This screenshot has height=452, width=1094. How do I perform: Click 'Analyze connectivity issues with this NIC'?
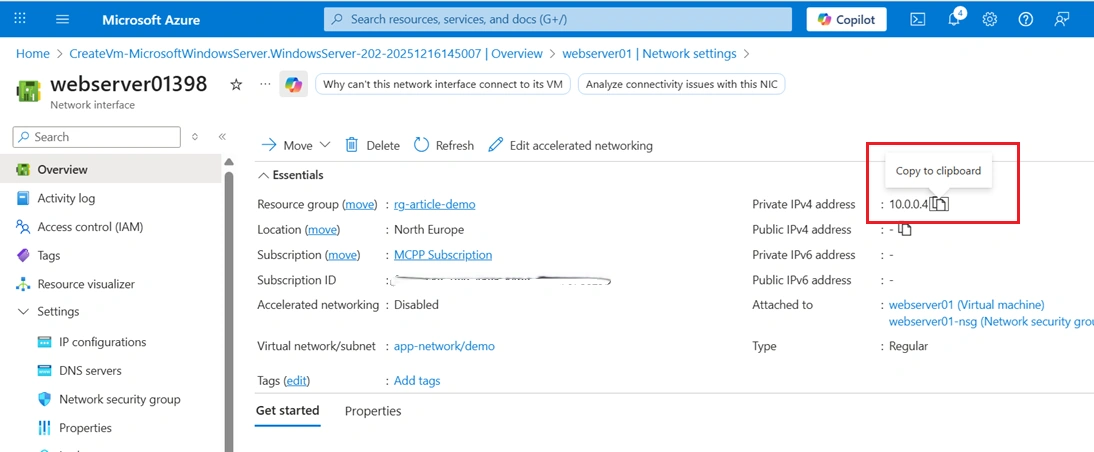(x=682, y=84)
